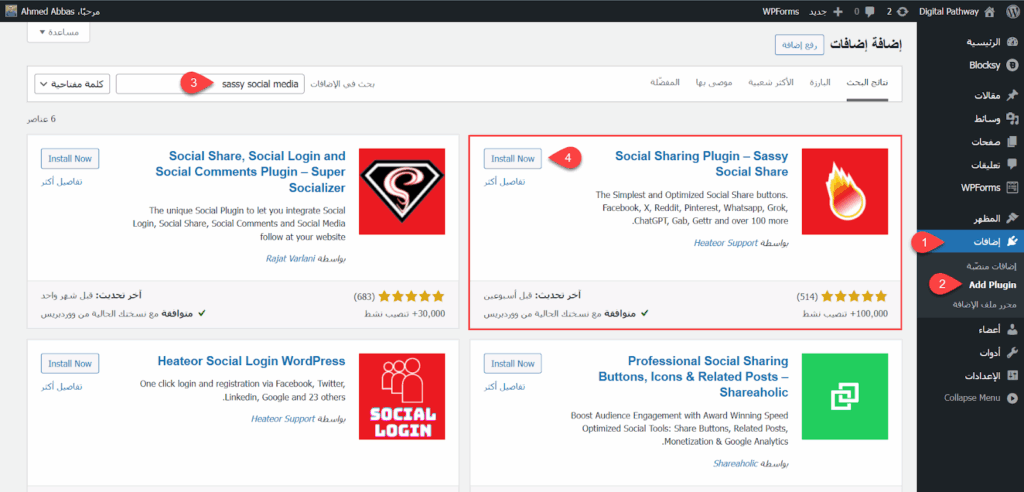1024x492 pixels.
Task: Open تفاصيل أكثر for Heateor Social Login
Action: click(61, 387)
